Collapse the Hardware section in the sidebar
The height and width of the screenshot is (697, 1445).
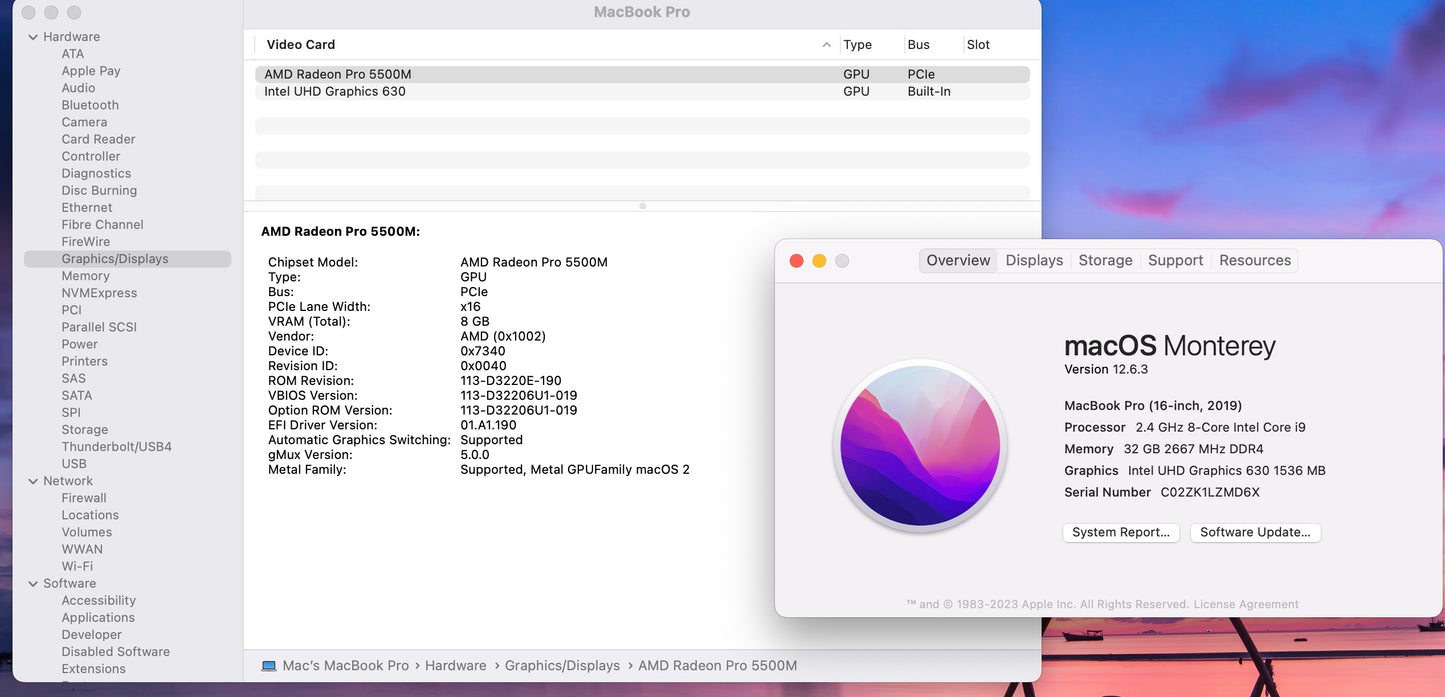click(x=33, y=36)
